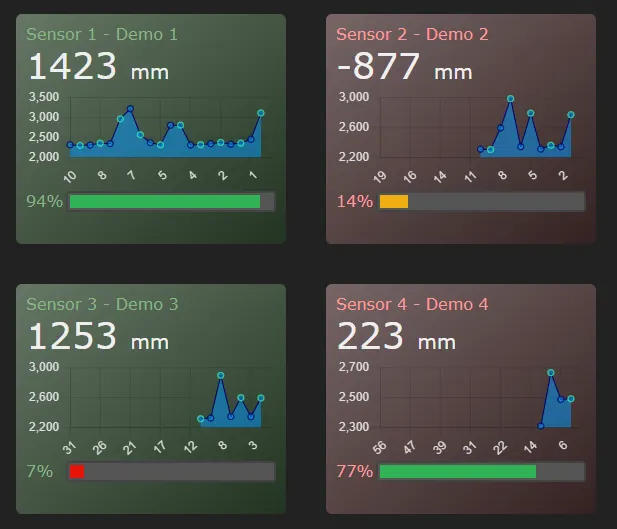Click the peak data point in Sensor 4 chart
The image size is (617, 529).
coord(551,372)
